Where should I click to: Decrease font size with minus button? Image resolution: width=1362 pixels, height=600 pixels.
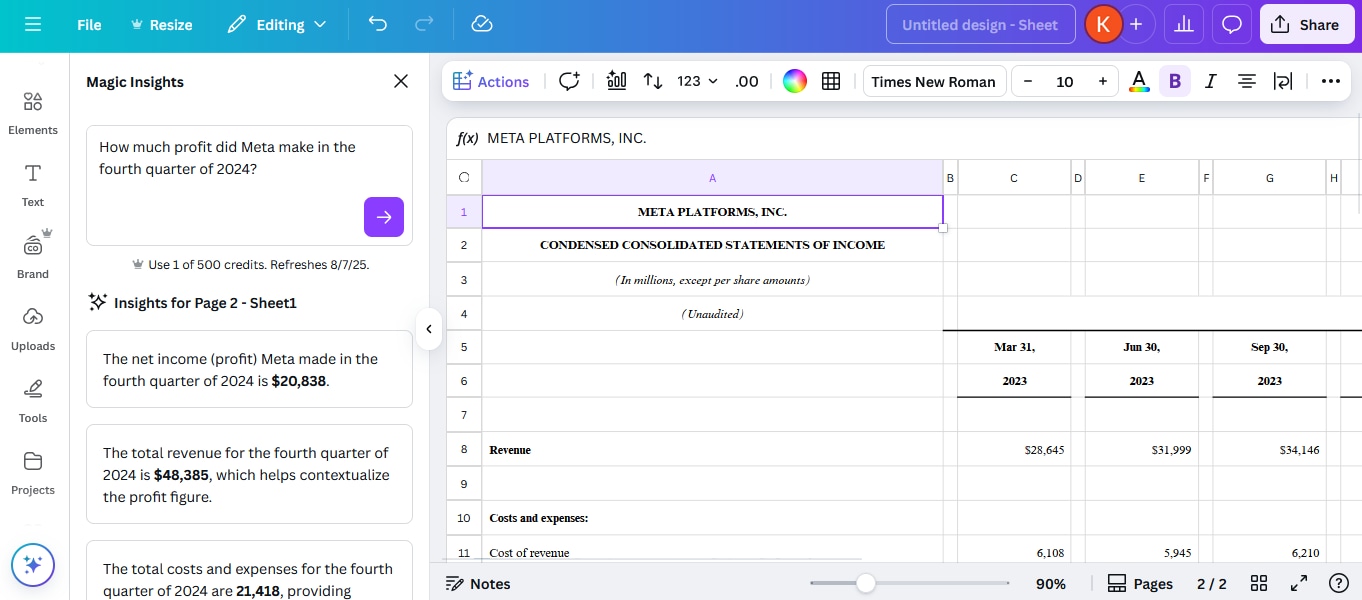1028,82
